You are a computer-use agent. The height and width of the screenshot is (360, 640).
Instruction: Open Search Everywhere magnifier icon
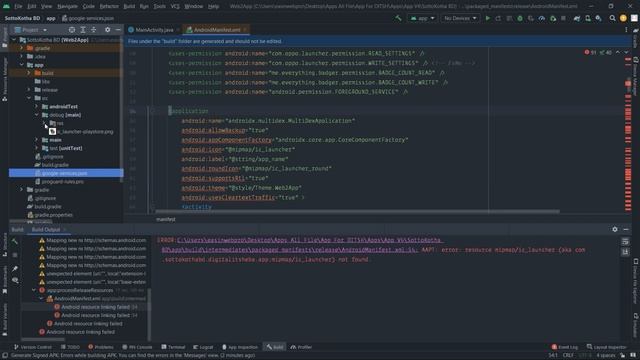click(612, 18)
